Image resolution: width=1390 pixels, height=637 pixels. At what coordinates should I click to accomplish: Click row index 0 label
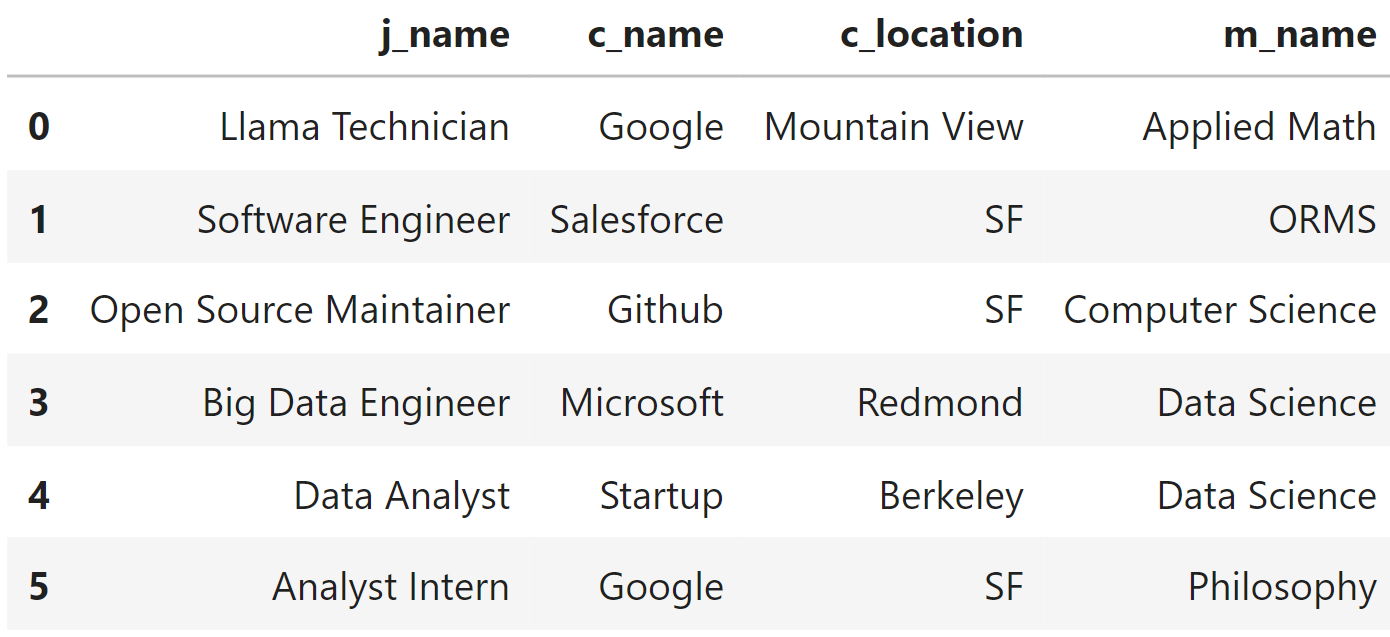(38, 127)
